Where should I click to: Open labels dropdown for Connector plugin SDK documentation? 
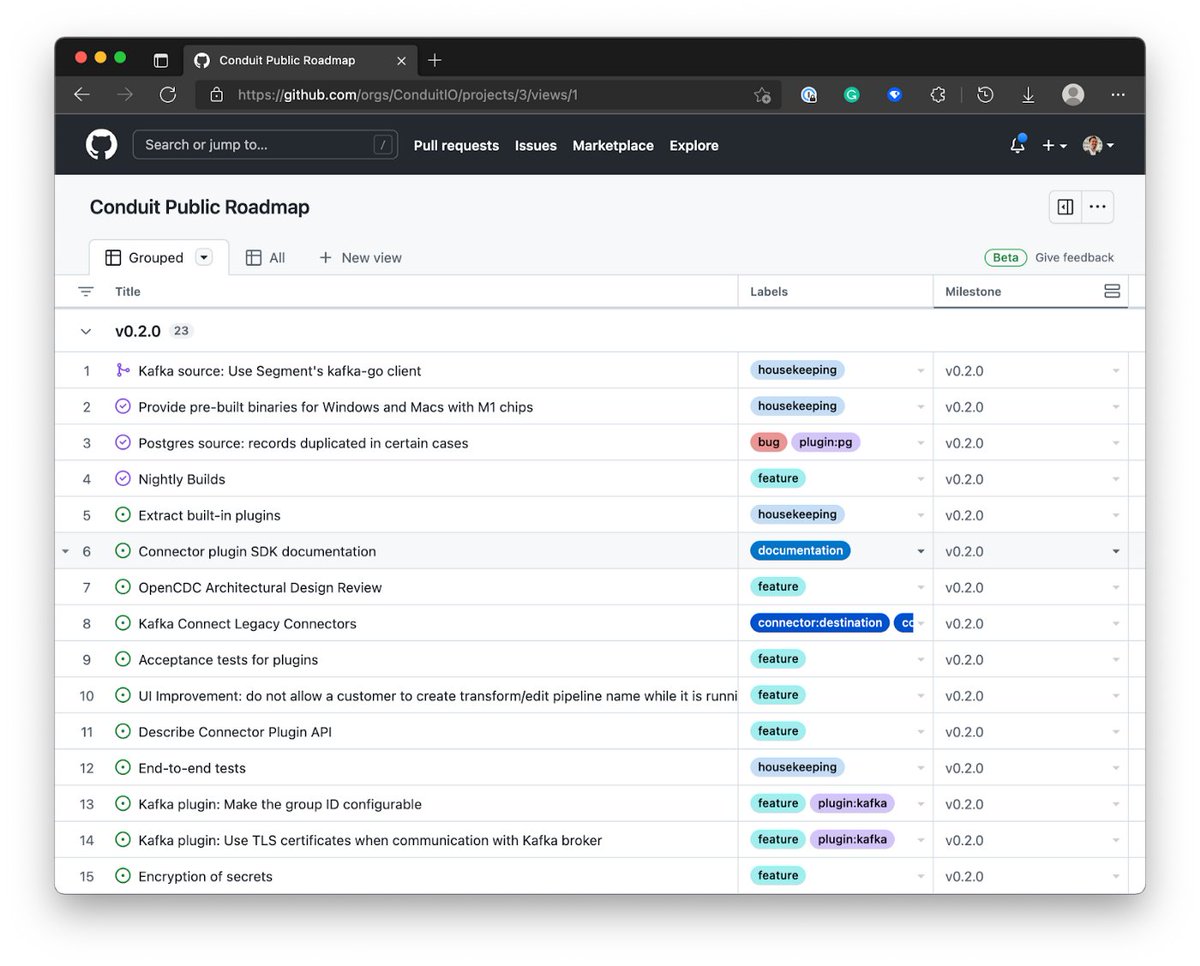click(921, 551)
